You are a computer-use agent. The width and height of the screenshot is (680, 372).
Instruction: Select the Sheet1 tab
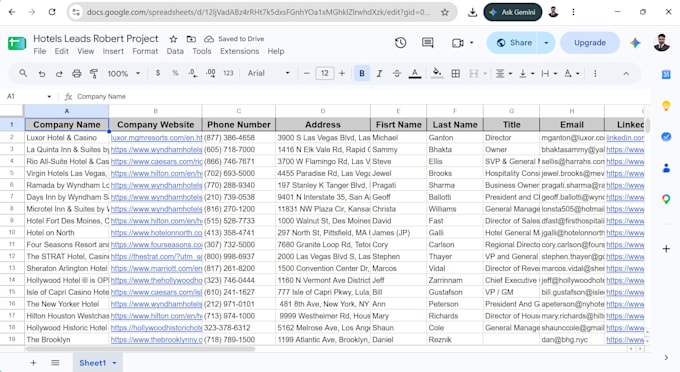(x=98, y=363)
